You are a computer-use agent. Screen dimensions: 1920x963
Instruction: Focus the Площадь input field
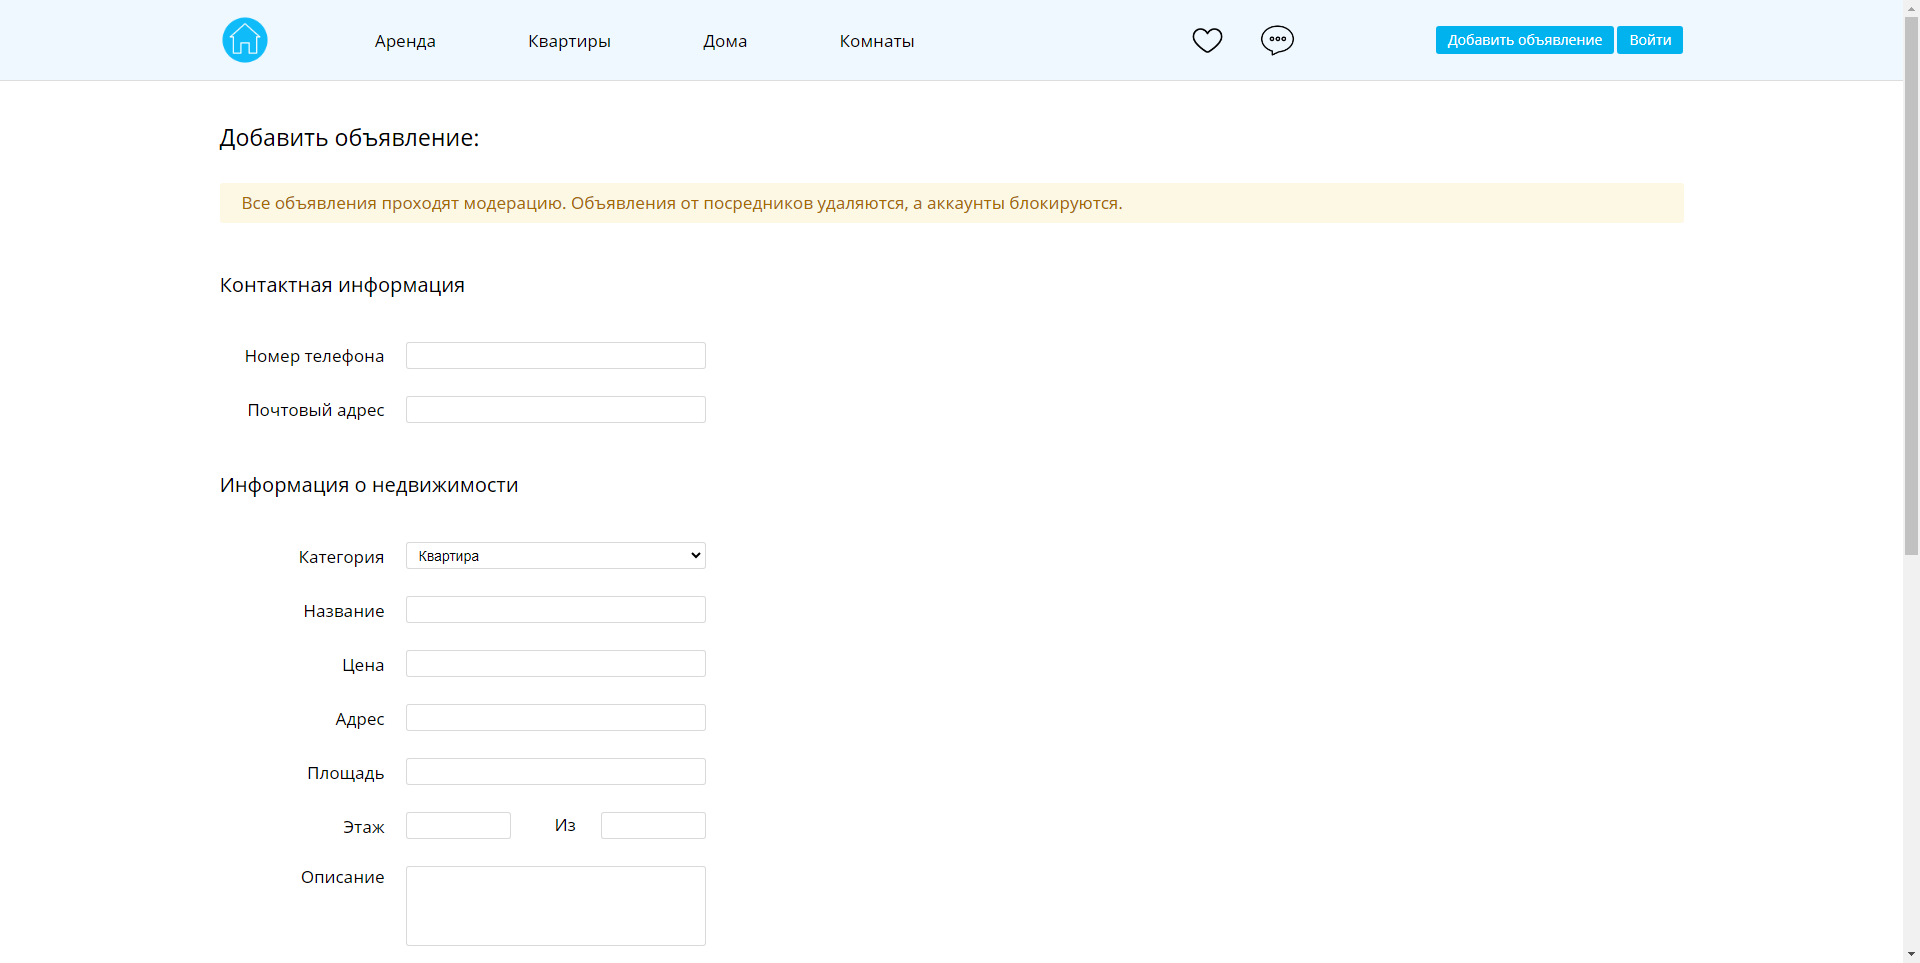[556, 772]
